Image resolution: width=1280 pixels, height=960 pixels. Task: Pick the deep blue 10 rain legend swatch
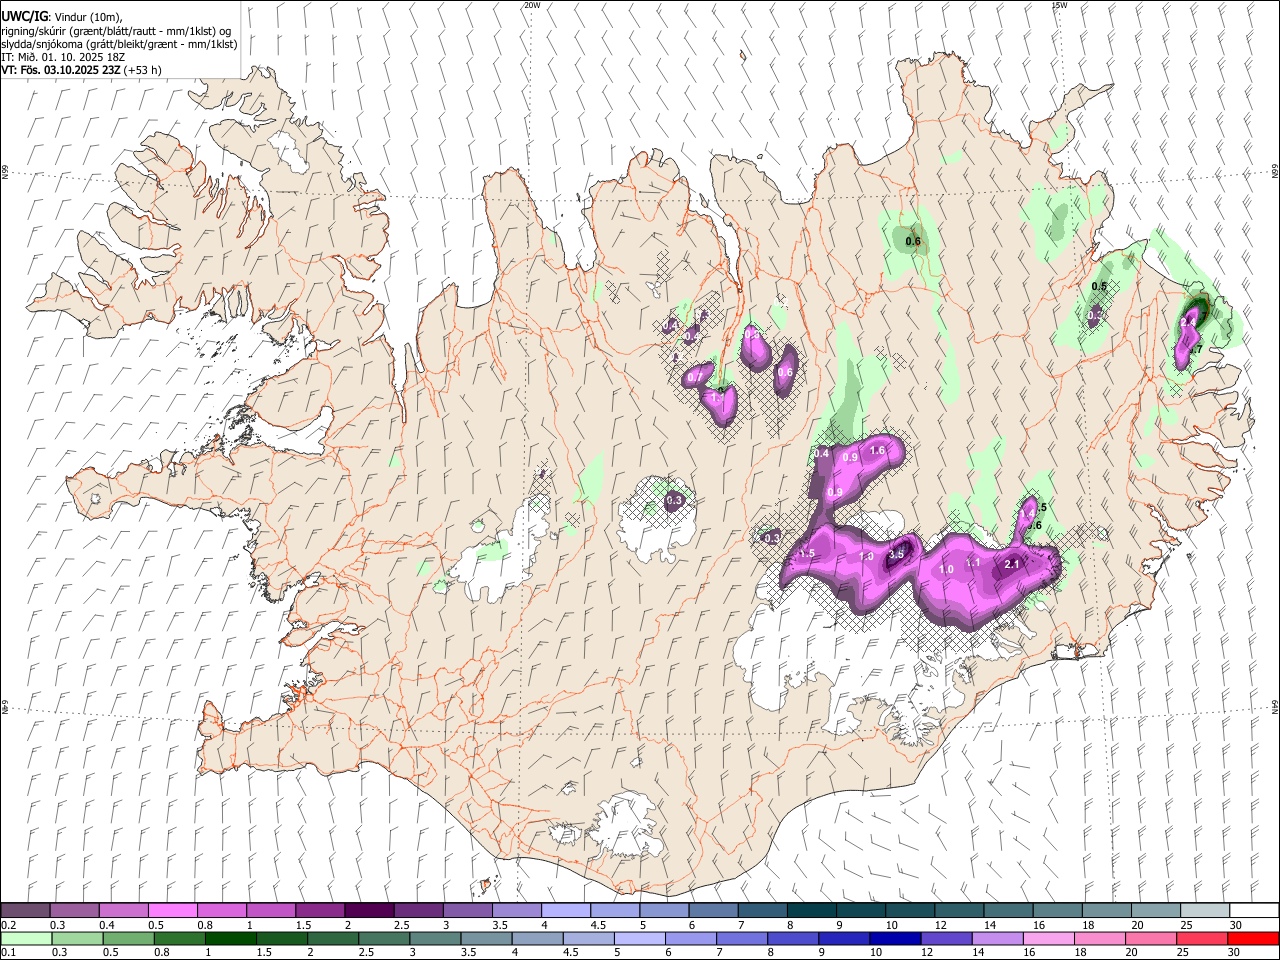coord(895,938)
